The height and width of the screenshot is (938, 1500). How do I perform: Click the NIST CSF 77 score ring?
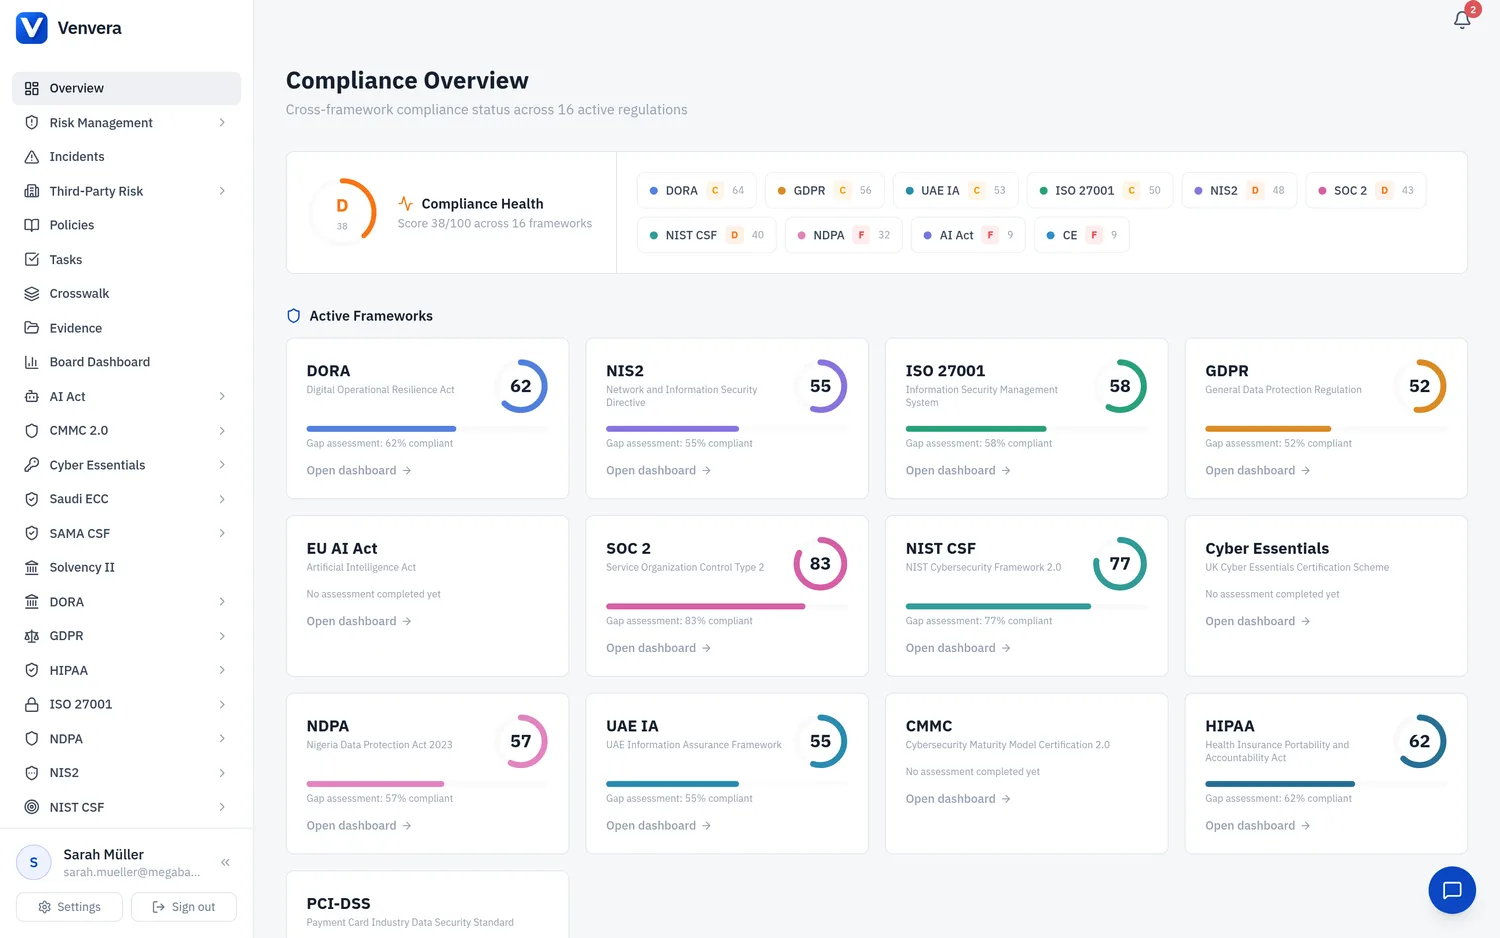click(x=1120, y=564)
